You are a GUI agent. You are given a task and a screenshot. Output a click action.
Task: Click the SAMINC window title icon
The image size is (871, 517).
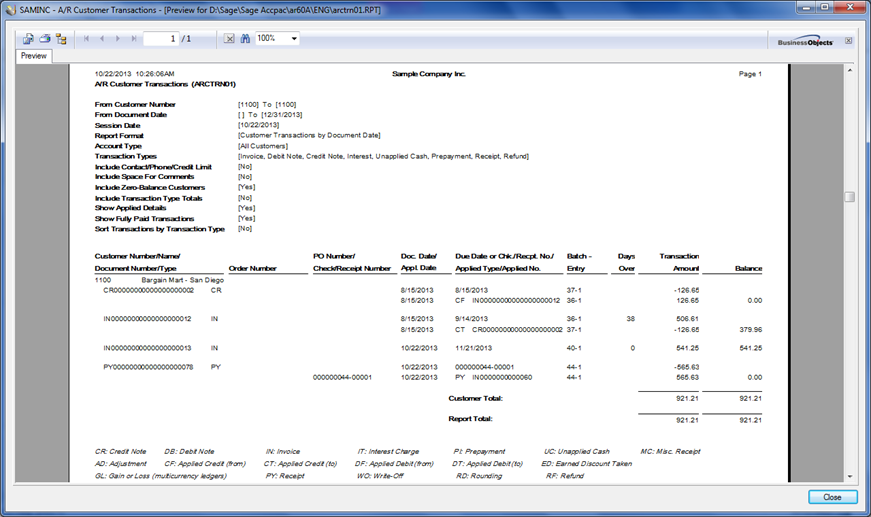tap(11, 10)
